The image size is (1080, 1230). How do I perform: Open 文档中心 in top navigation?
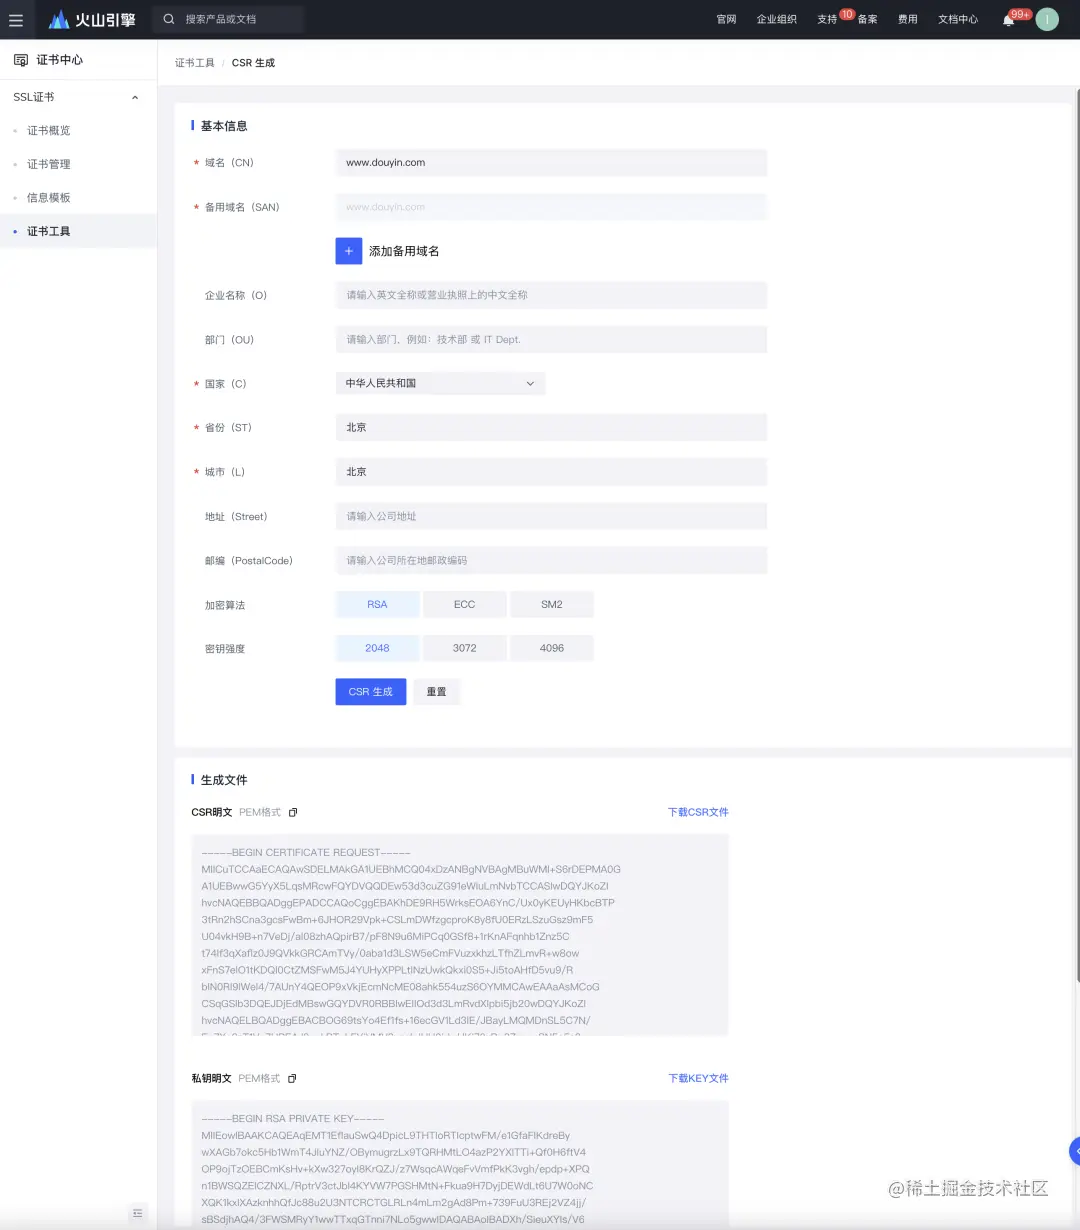[957, 20]
